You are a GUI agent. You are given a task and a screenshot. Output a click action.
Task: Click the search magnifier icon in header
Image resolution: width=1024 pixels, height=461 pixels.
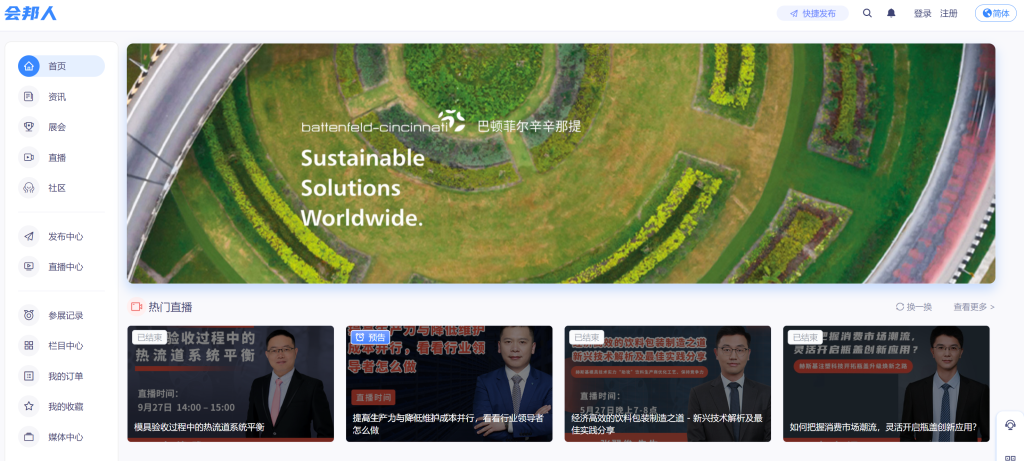point(867,13)
